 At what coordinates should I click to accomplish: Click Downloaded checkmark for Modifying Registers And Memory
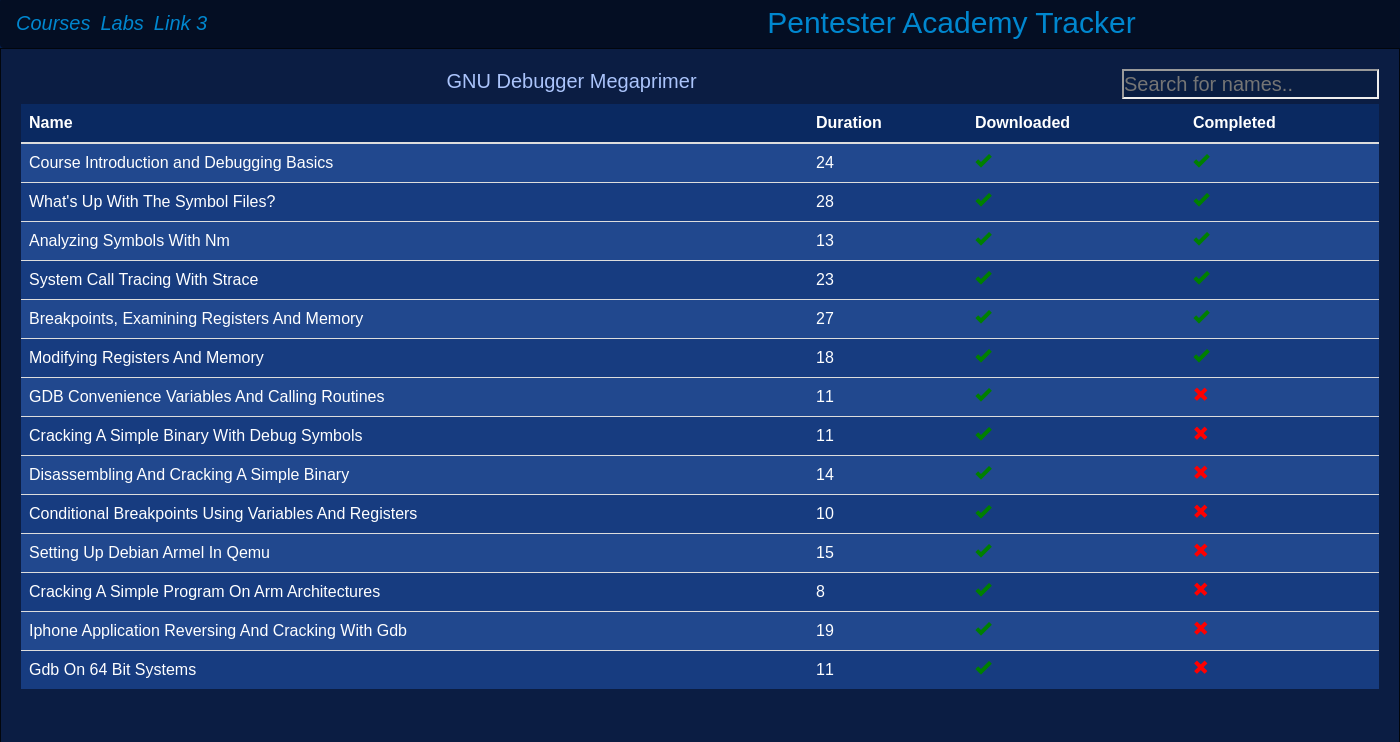coord(983,356)
